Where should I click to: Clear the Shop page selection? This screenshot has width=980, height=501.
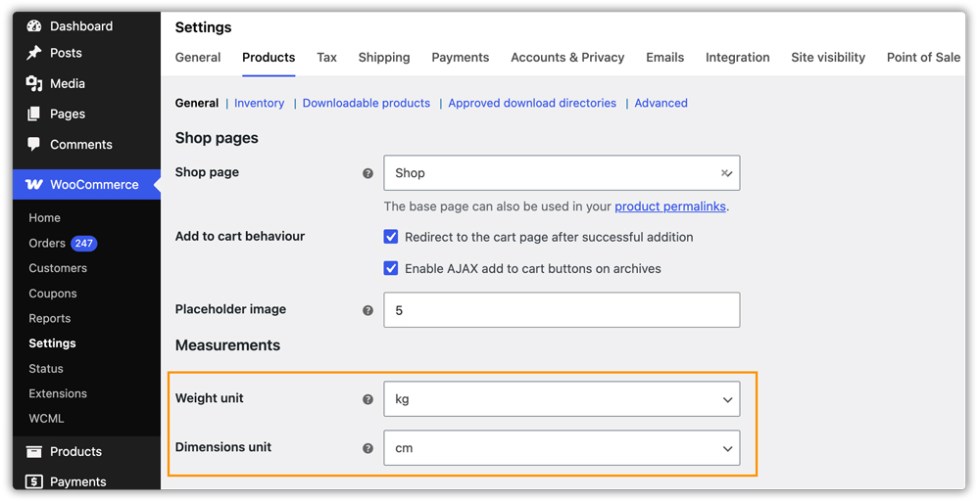(724, 173)
